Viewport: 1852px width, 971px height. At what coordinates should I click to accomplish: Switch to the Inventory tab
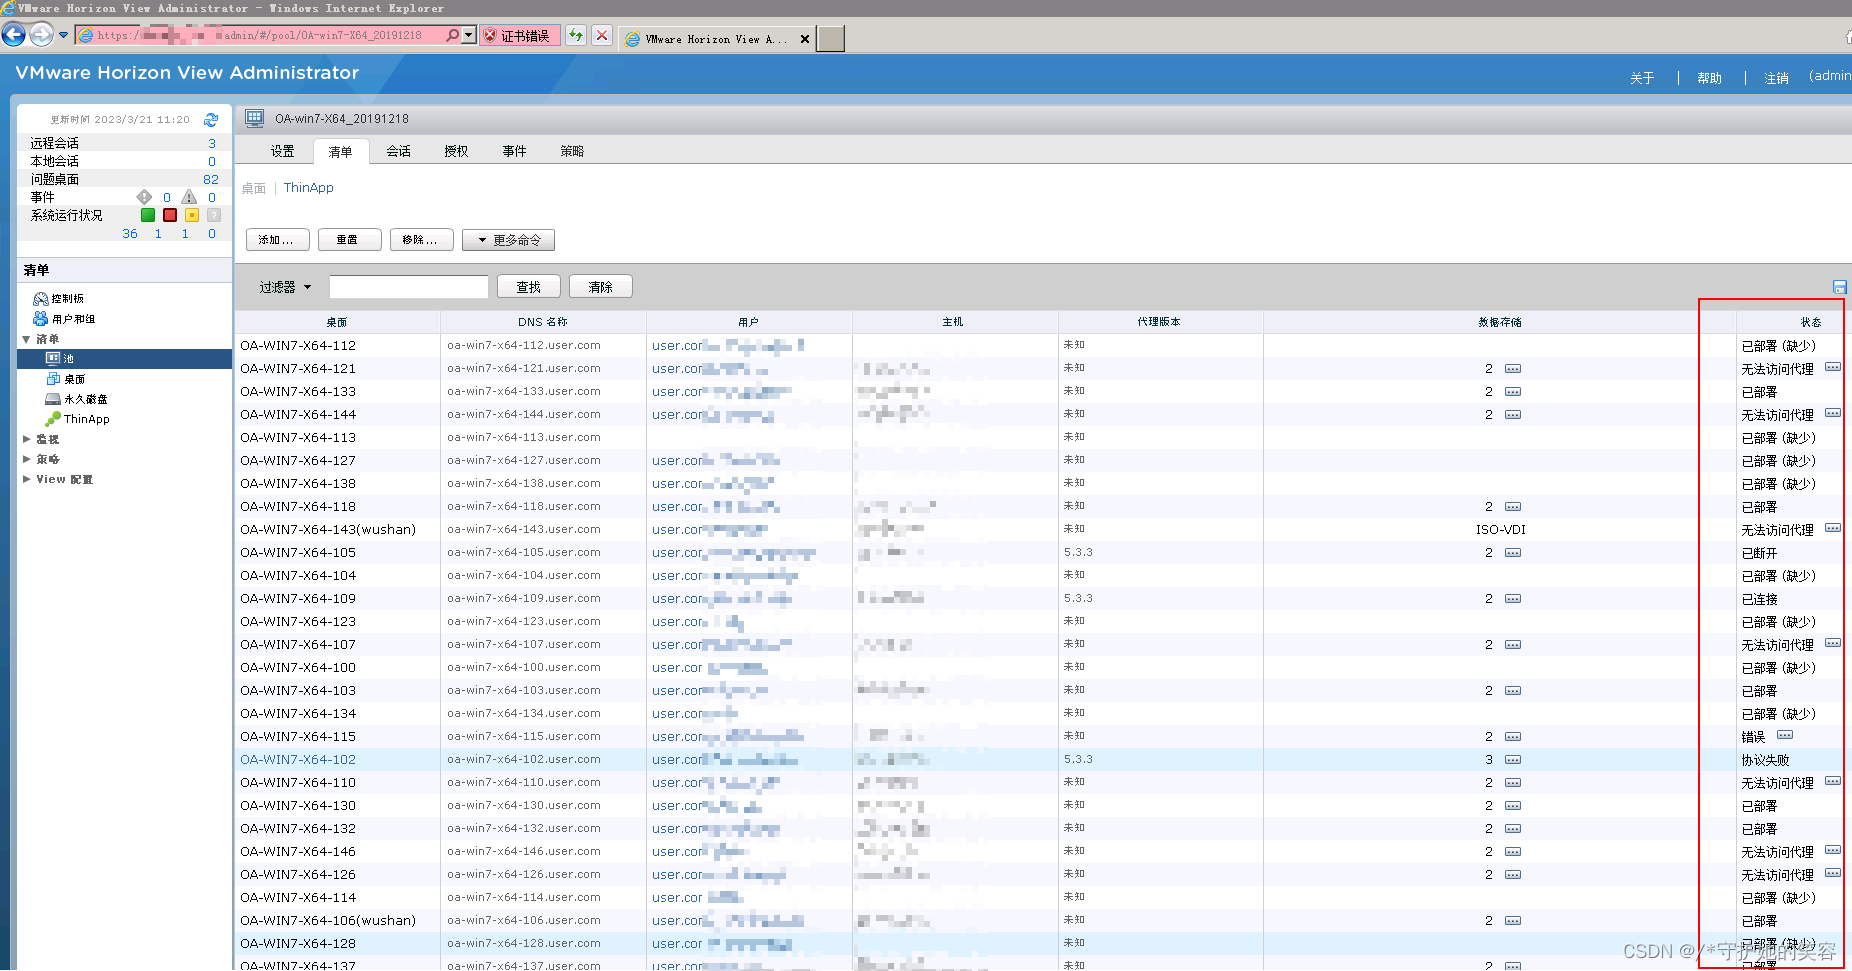[x=341, y=152]
